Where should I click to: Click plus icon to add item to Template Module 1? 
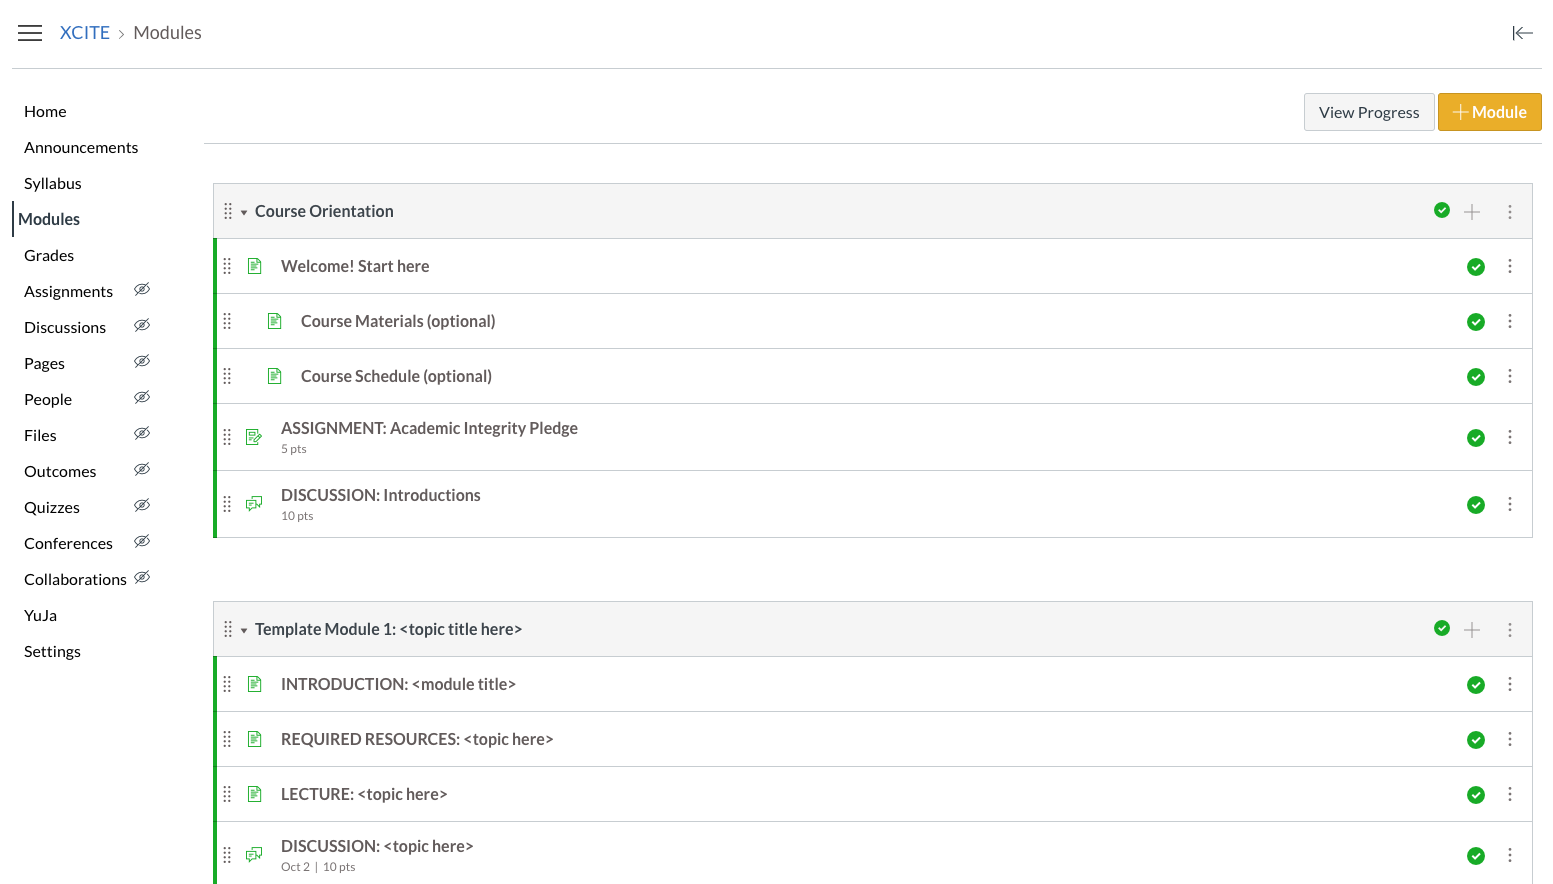coord(1472,630)
